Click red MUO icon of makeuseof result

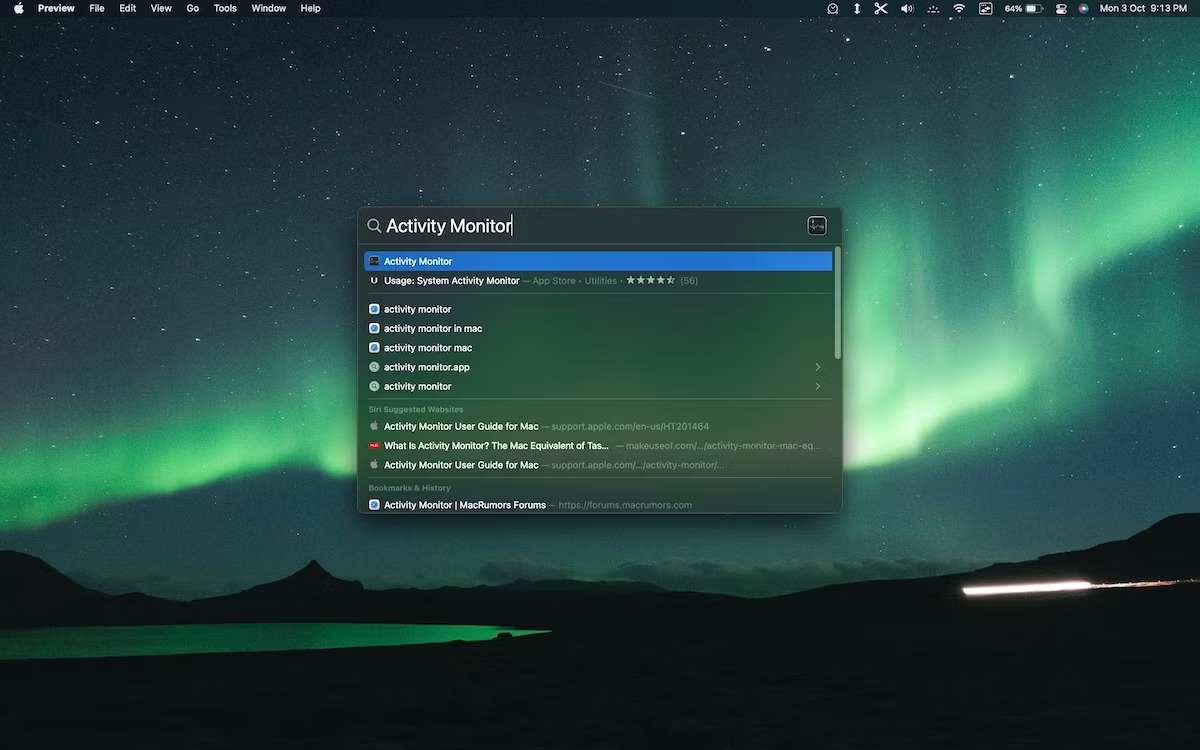374,446
